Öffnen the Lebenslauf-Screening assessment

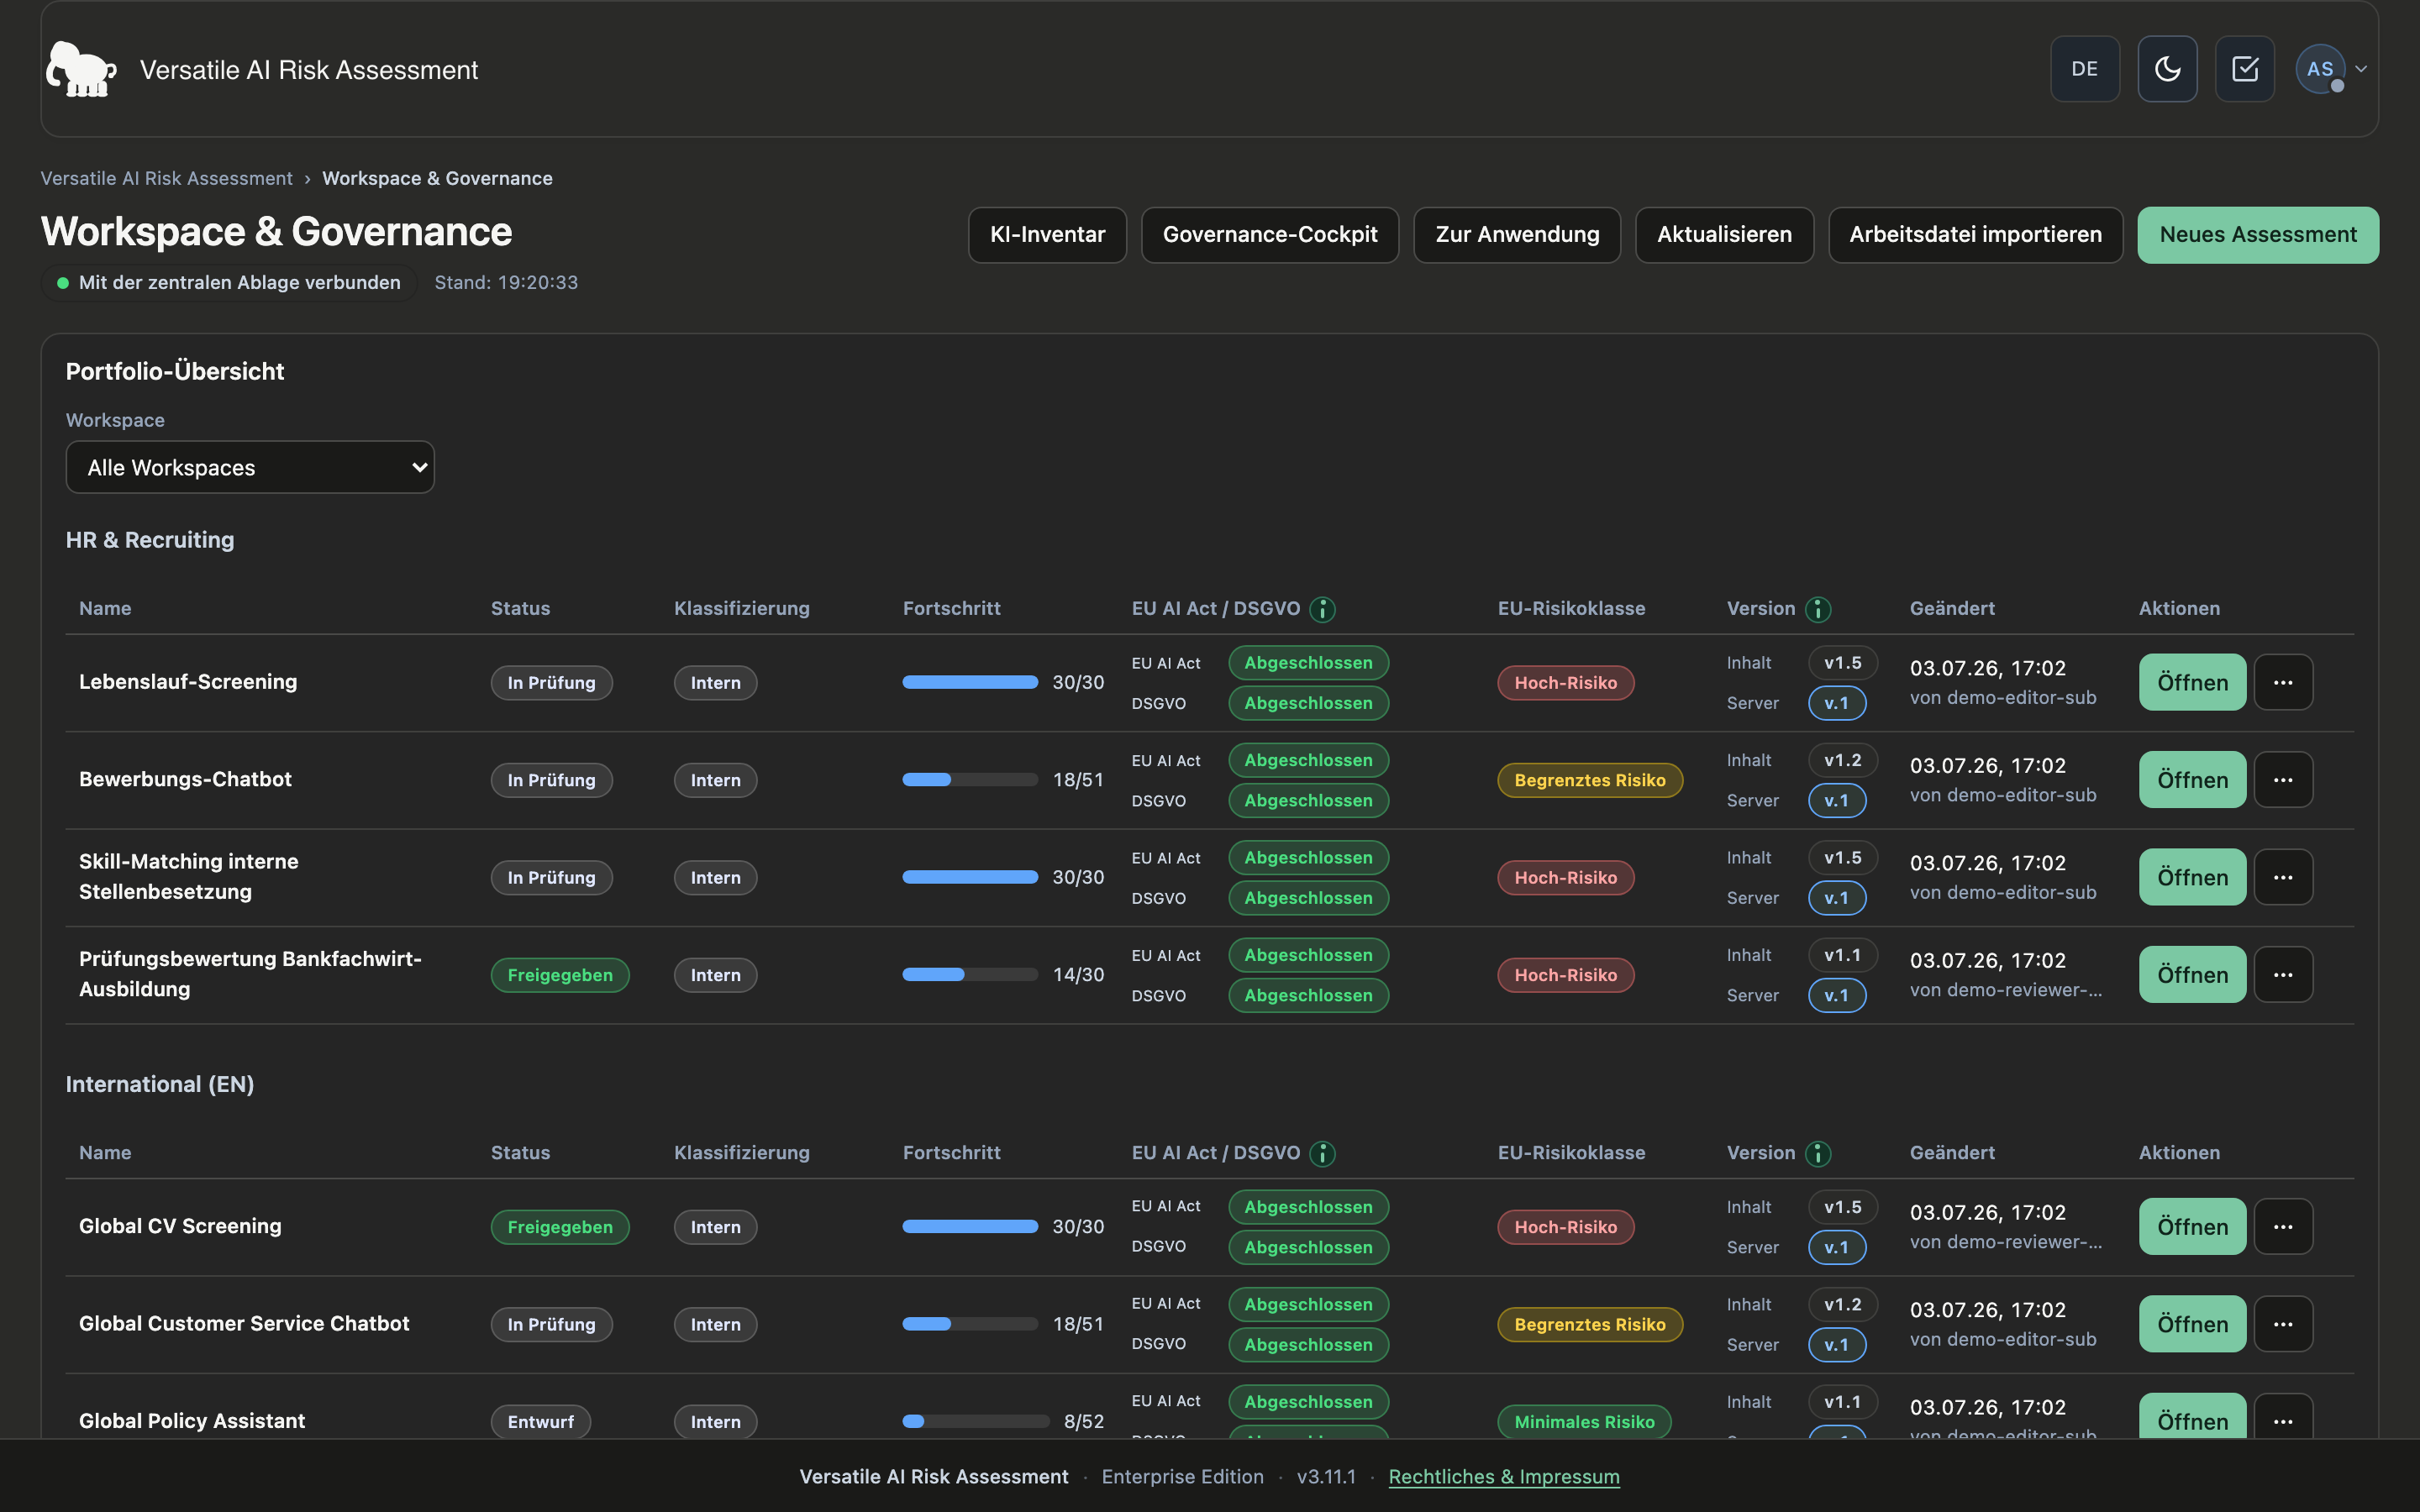point(2192,682)
